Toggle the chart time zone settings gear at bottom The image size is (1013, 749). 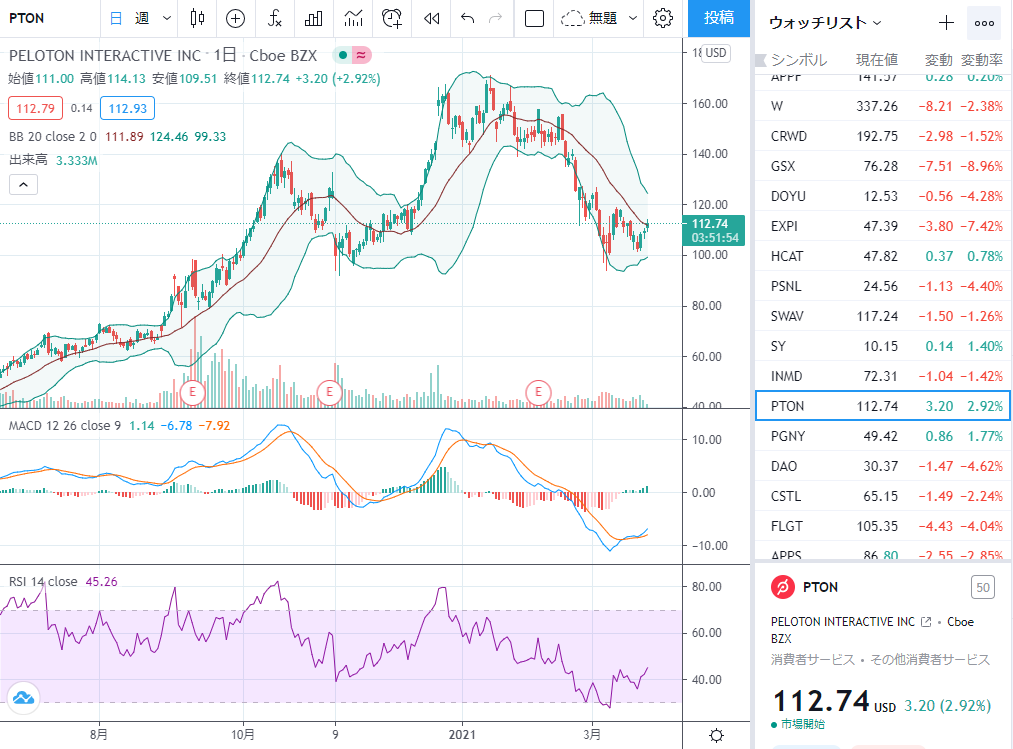click(716, 735)
